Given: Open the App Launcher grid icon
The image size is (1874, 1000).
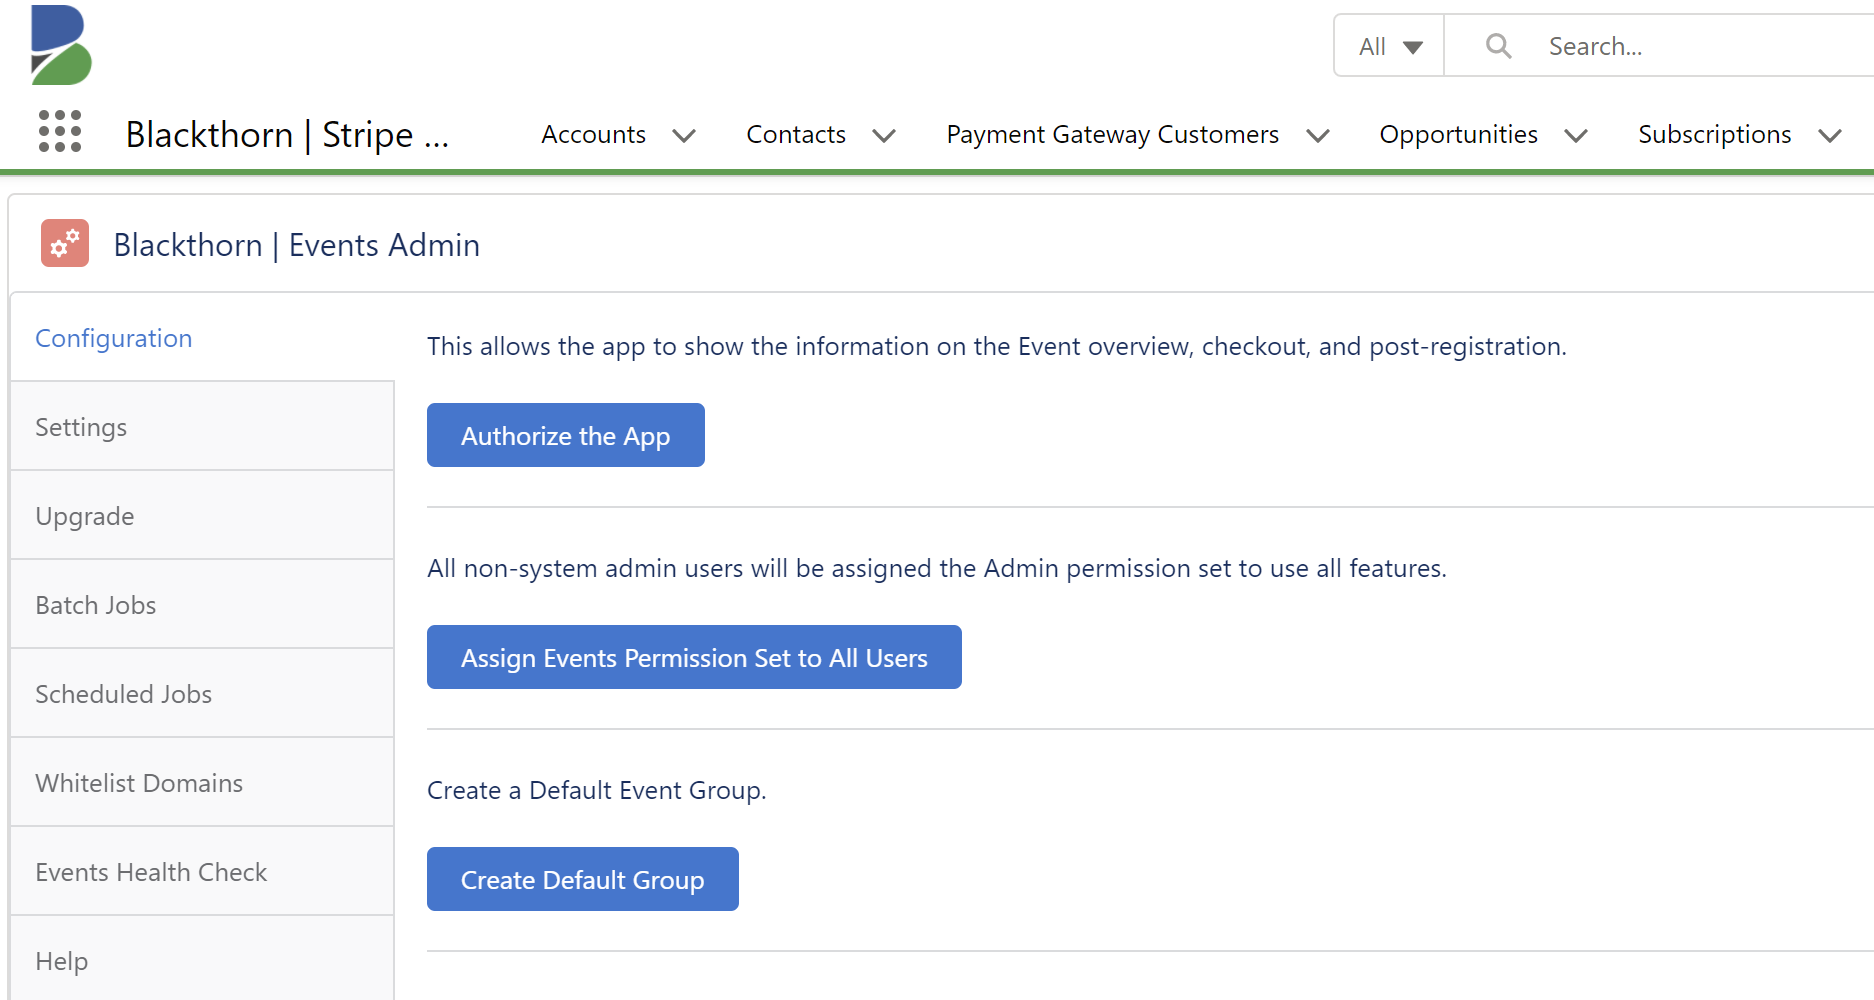Looking at the screenshot, I should [x=60, y=131].
